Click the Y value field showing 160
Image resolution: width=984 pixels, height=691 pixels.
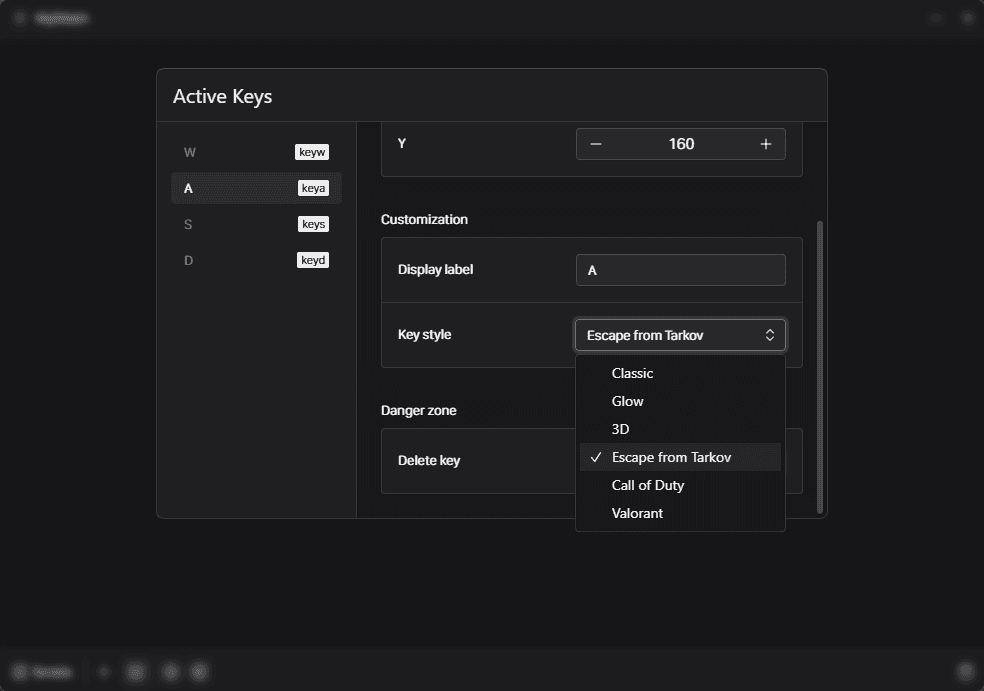pyautogui.click(x=681, y=144)
